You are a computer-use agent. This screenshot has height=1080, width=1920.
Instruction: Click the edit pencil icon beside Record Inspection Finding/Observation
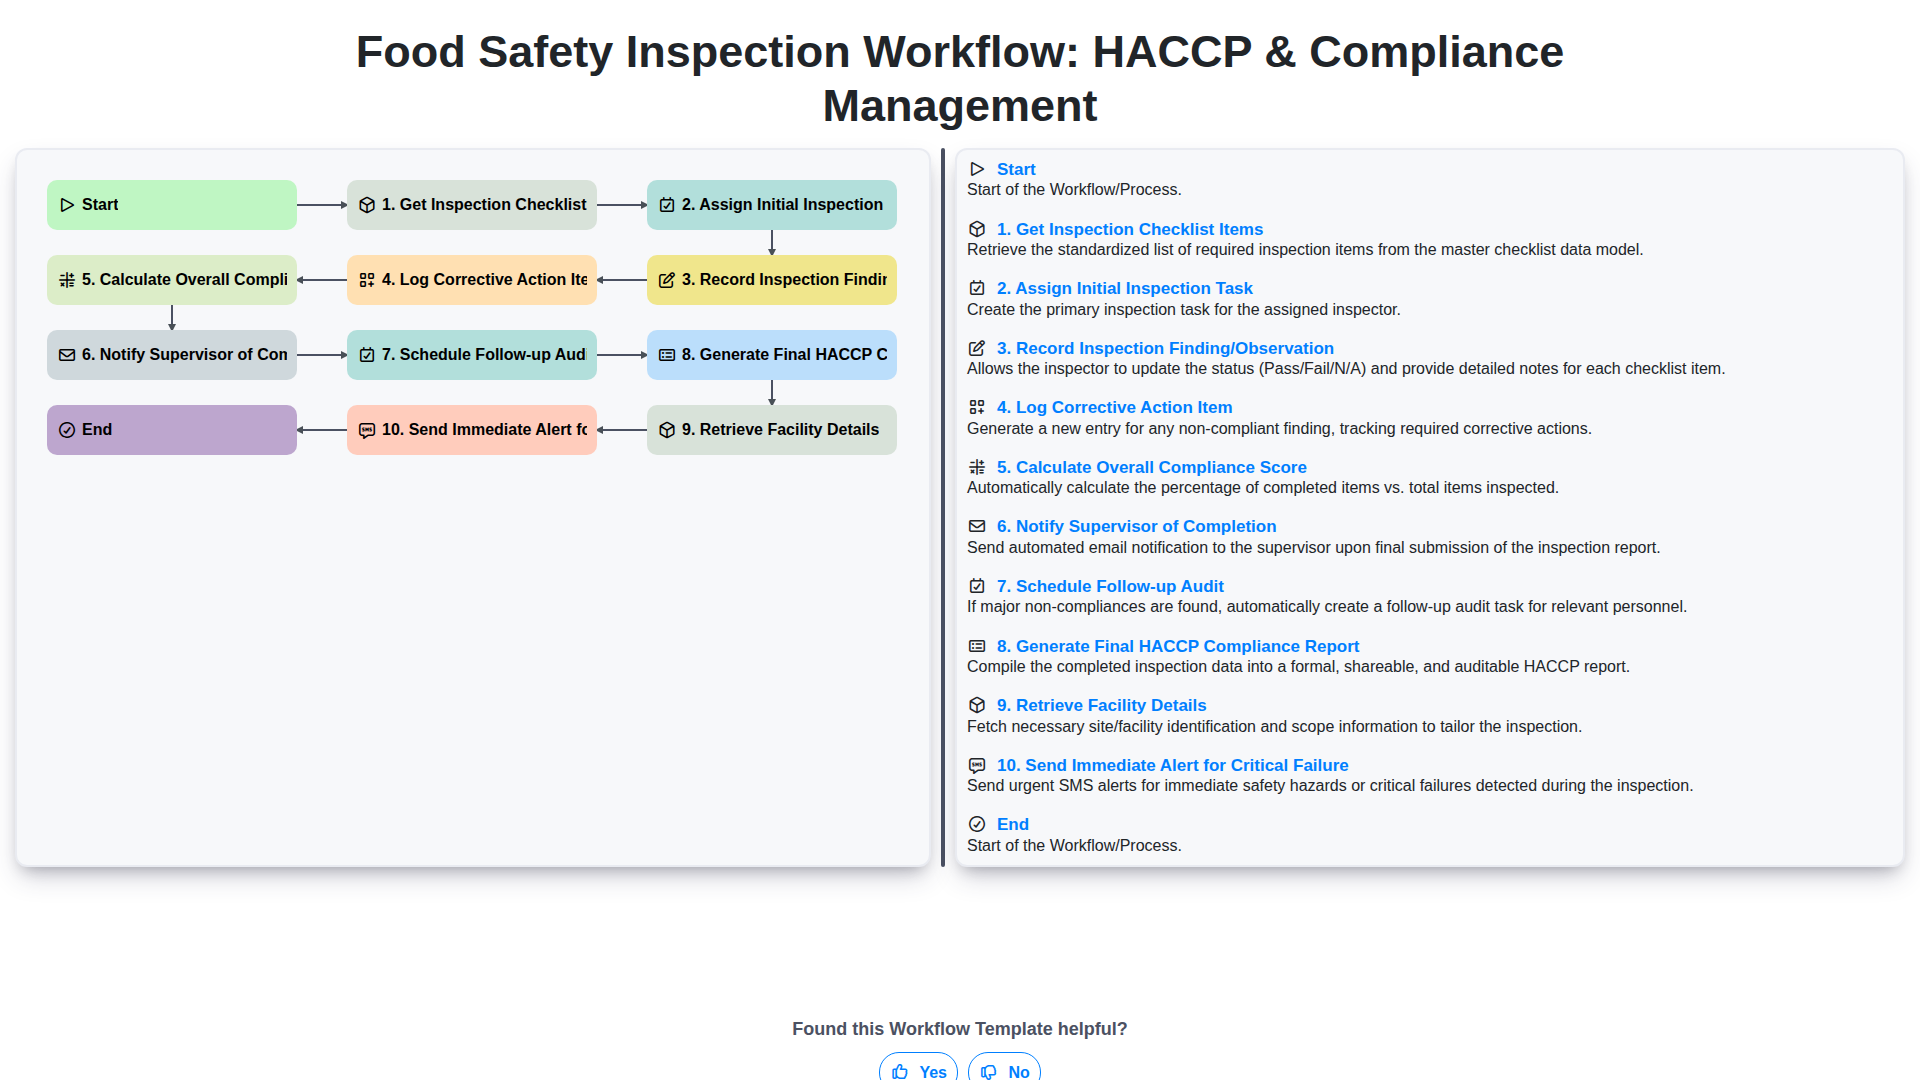click(977, 348)
